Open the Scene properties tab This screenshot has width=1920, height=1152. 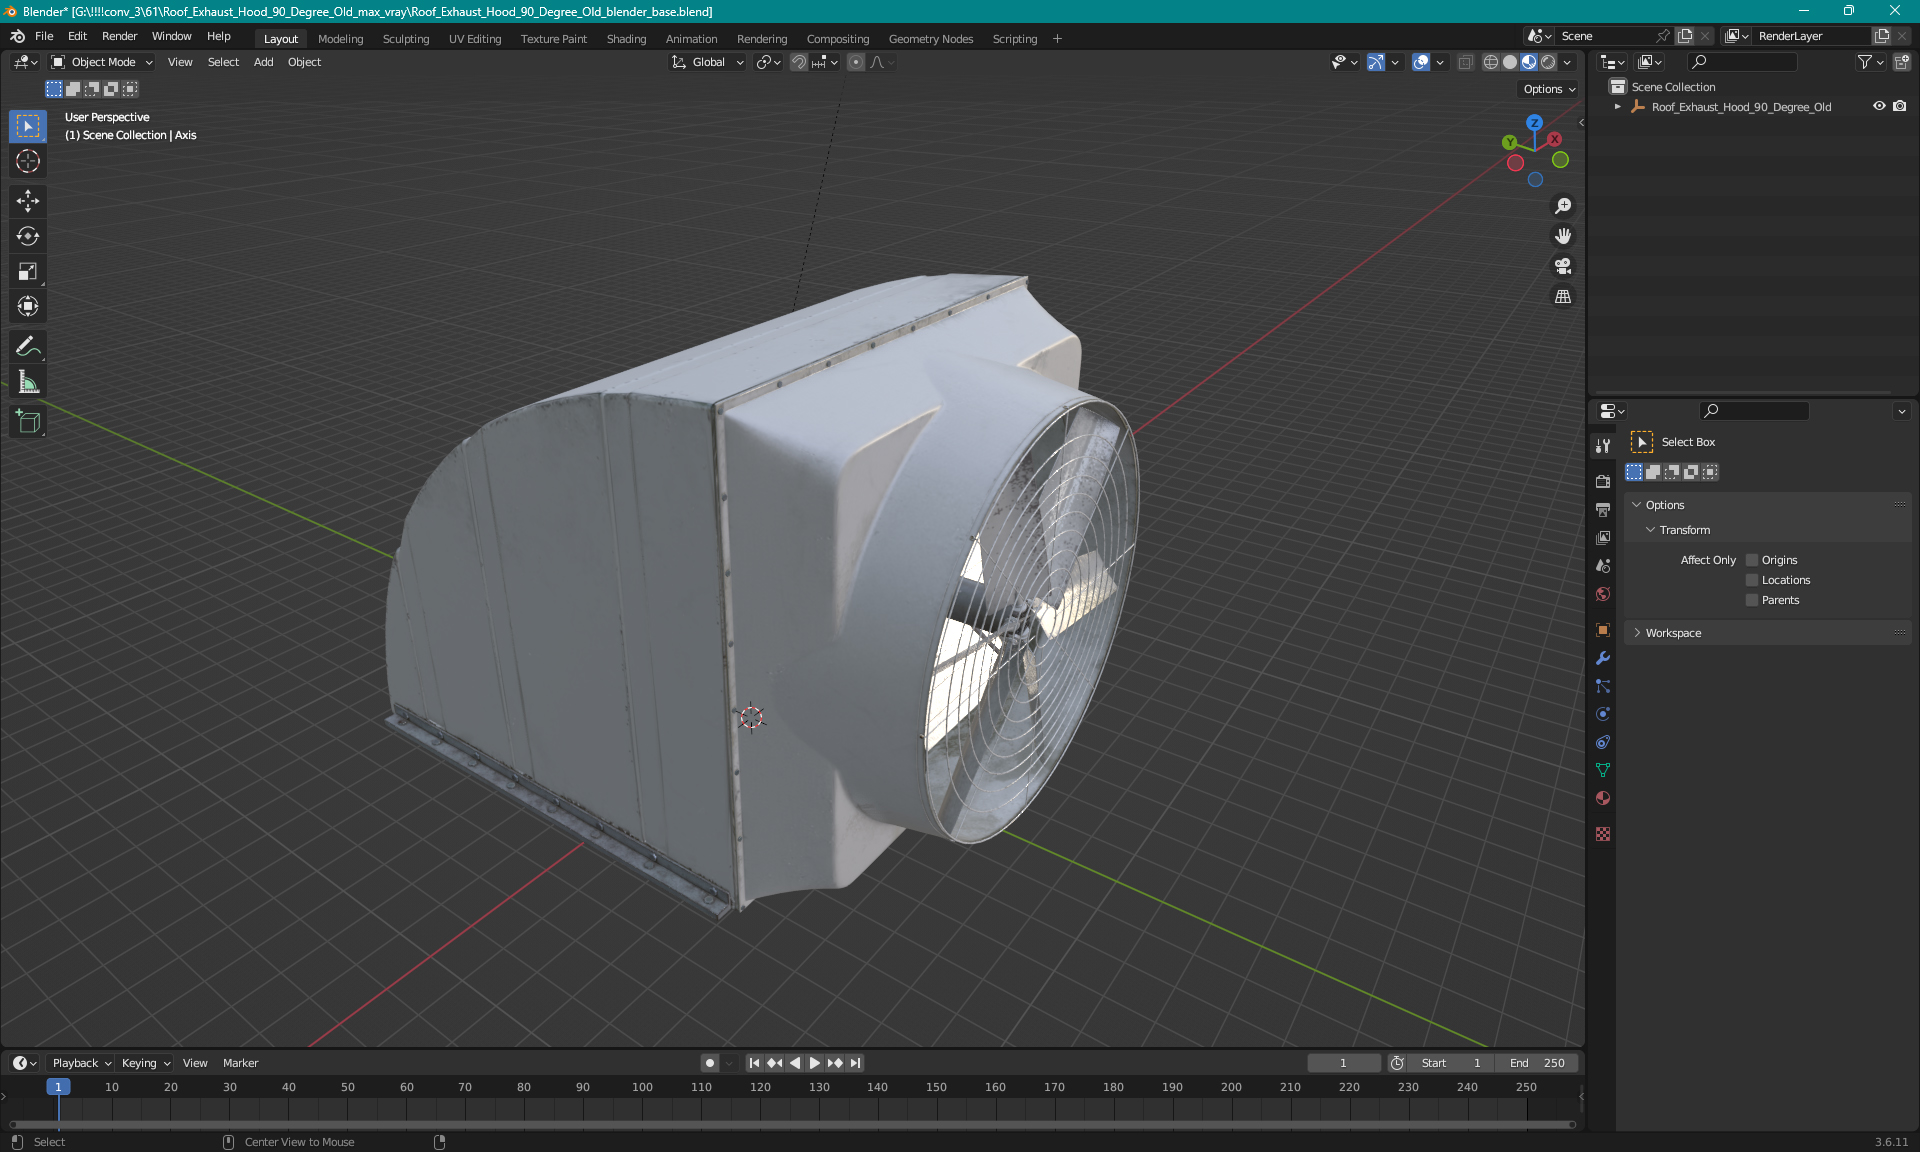click(1603, 565)
